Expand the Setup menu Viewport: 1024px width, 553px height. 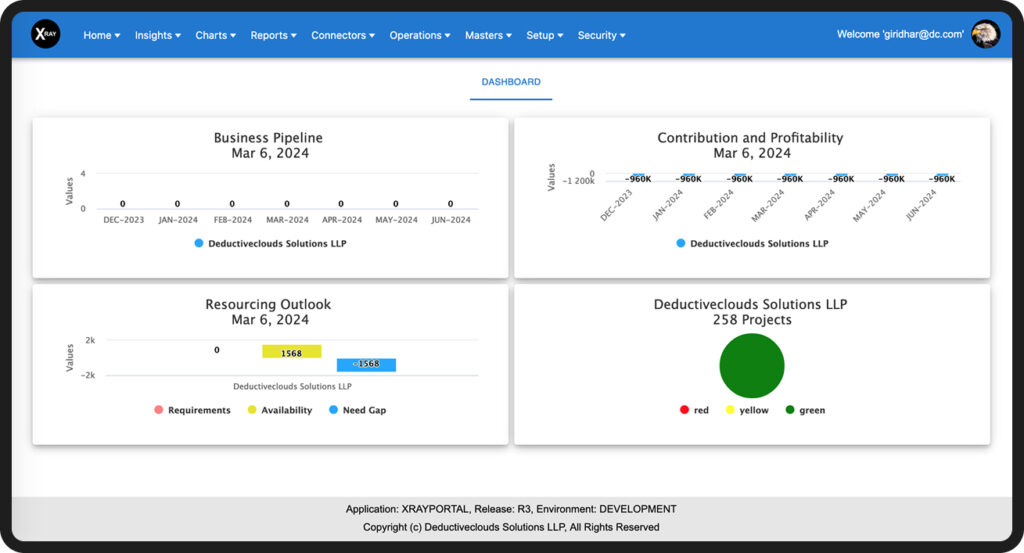tap(545, 35)
